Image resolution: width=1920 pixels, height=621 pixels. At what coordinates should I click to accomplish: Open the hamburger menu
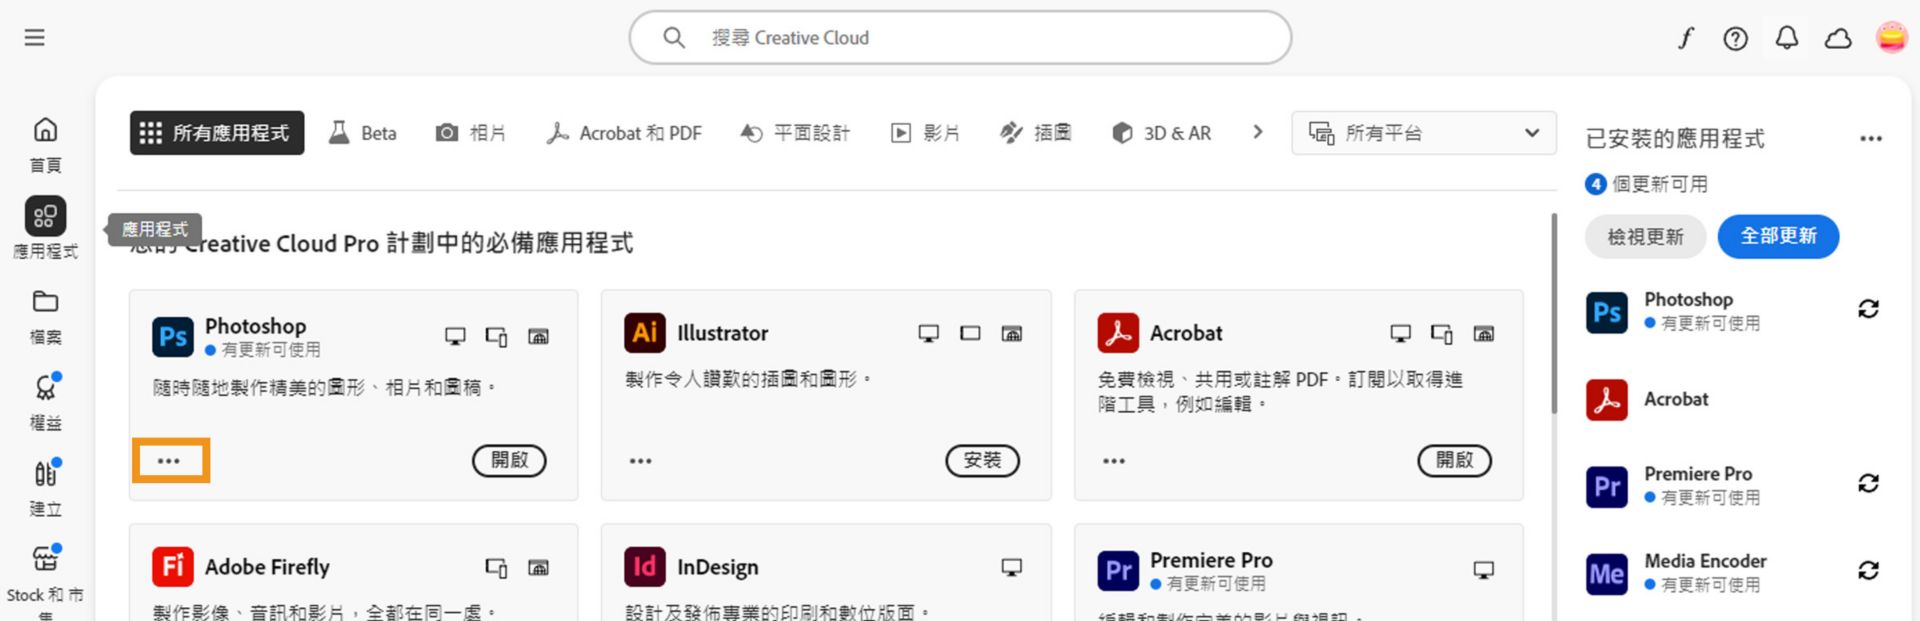35,38
